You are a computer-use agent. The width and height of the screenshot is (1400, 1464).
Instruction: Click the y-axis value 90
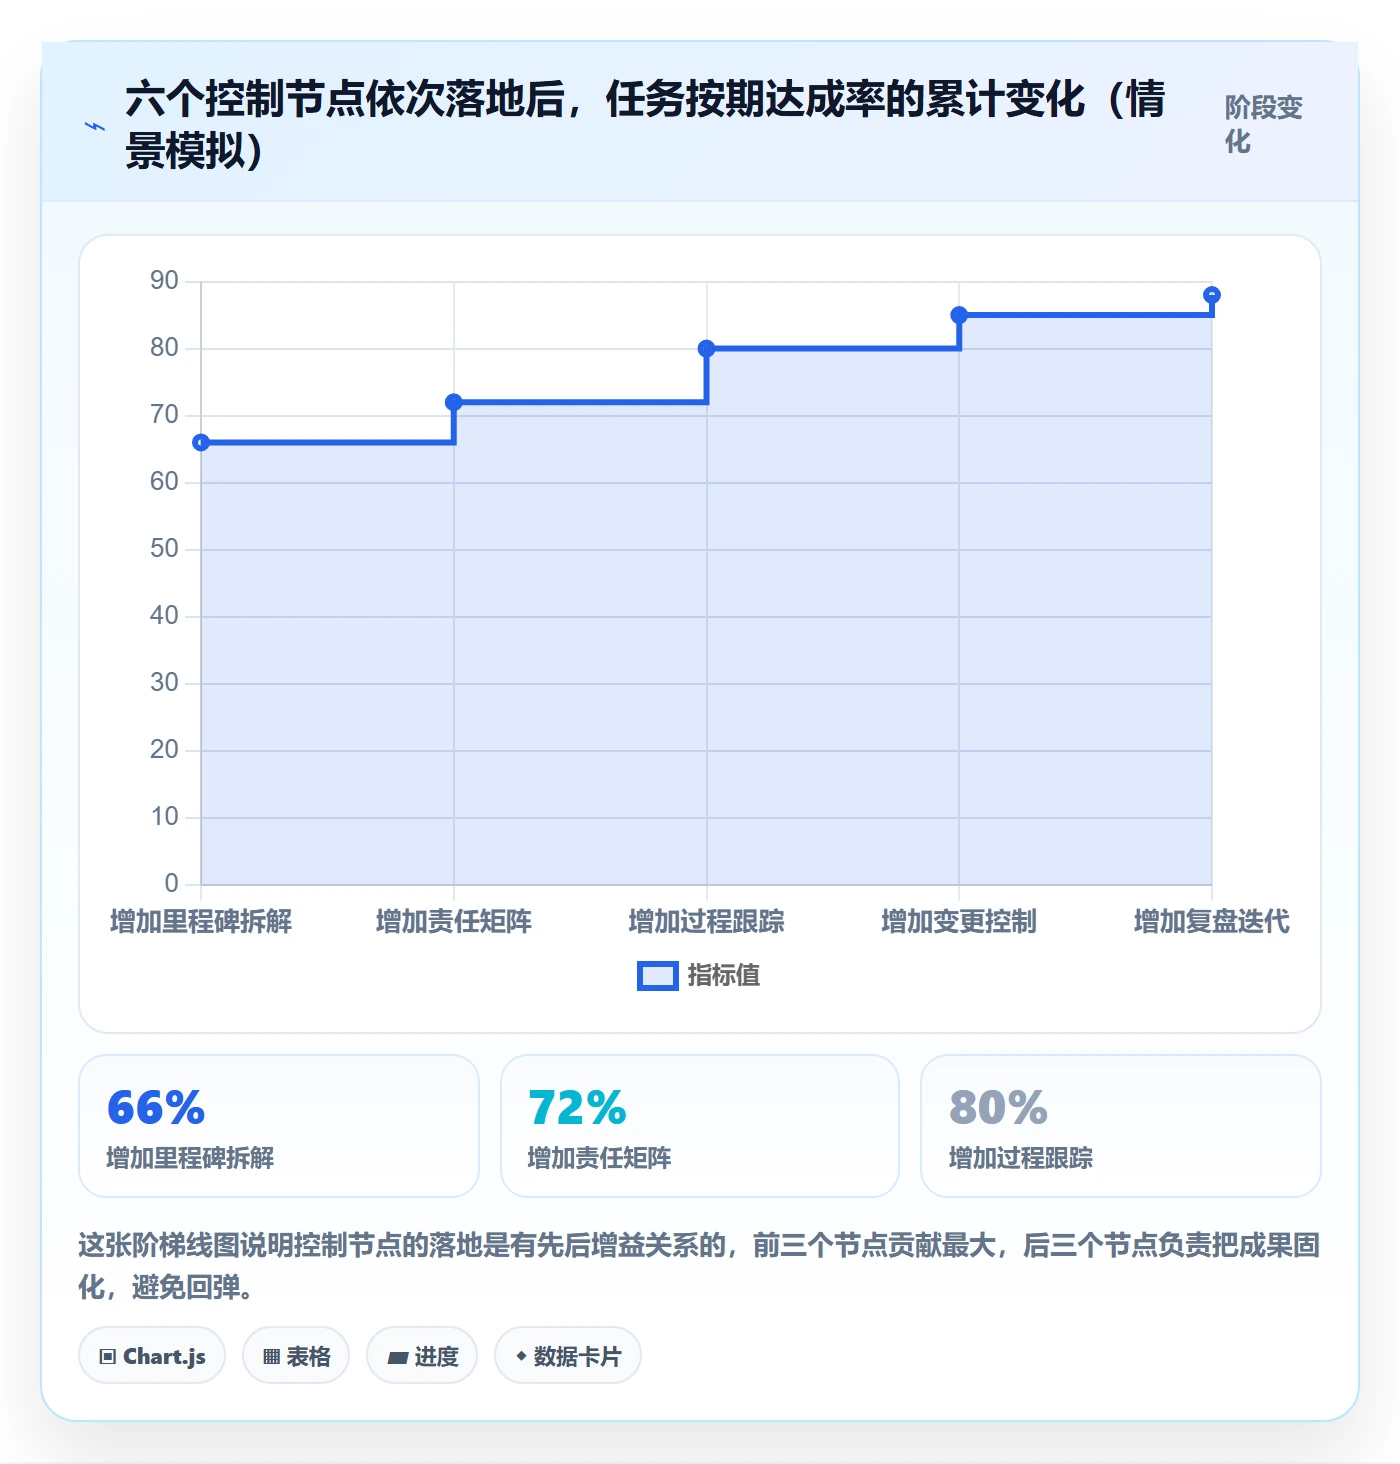[164, 281]
